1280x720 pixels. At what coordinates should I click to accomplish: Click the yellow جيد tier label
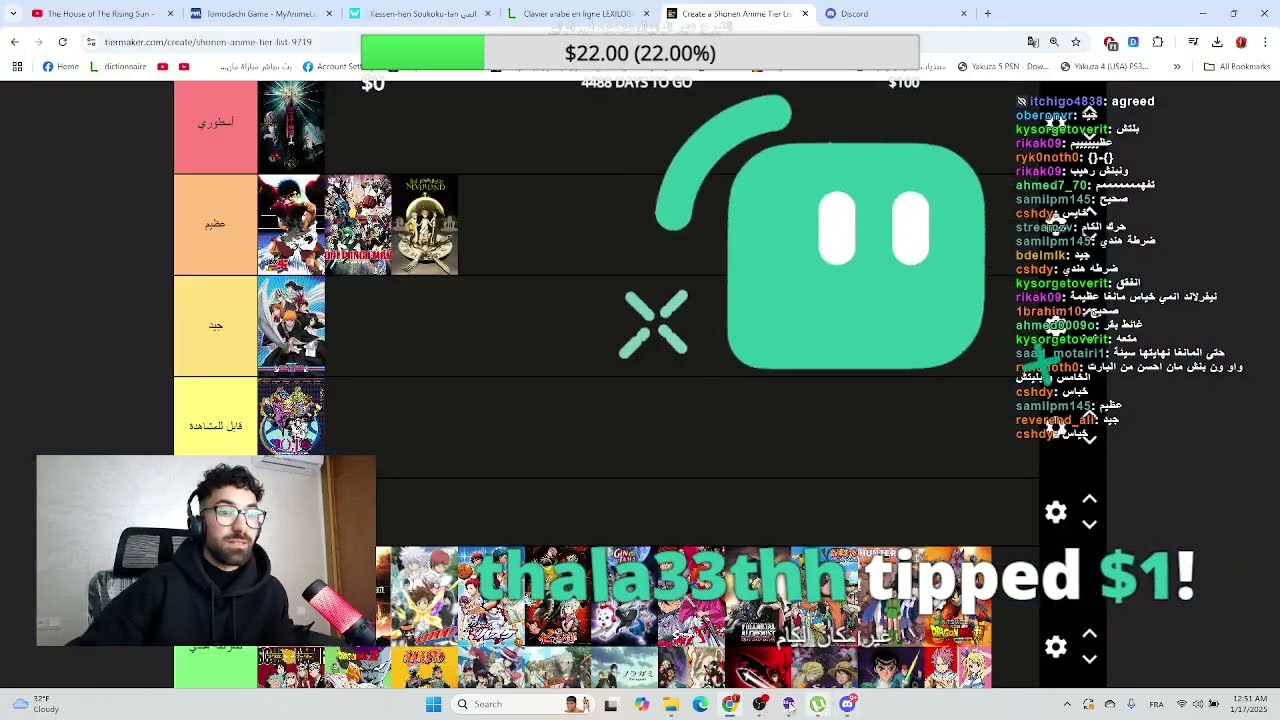tap(215, 326)
